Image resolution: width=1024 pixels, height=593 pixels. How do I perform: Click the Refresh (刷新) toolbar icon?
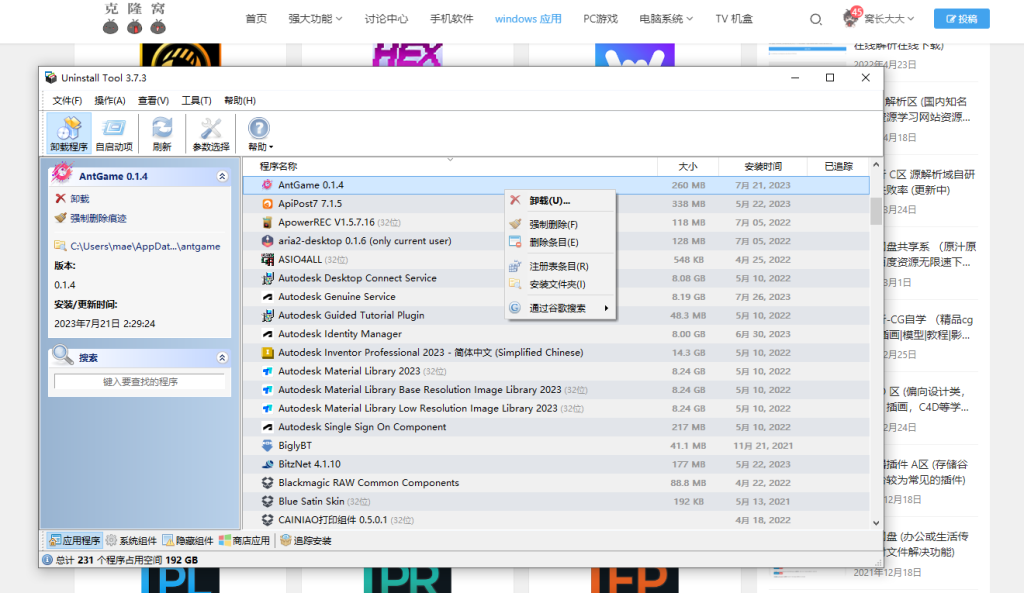click(162, 133)
